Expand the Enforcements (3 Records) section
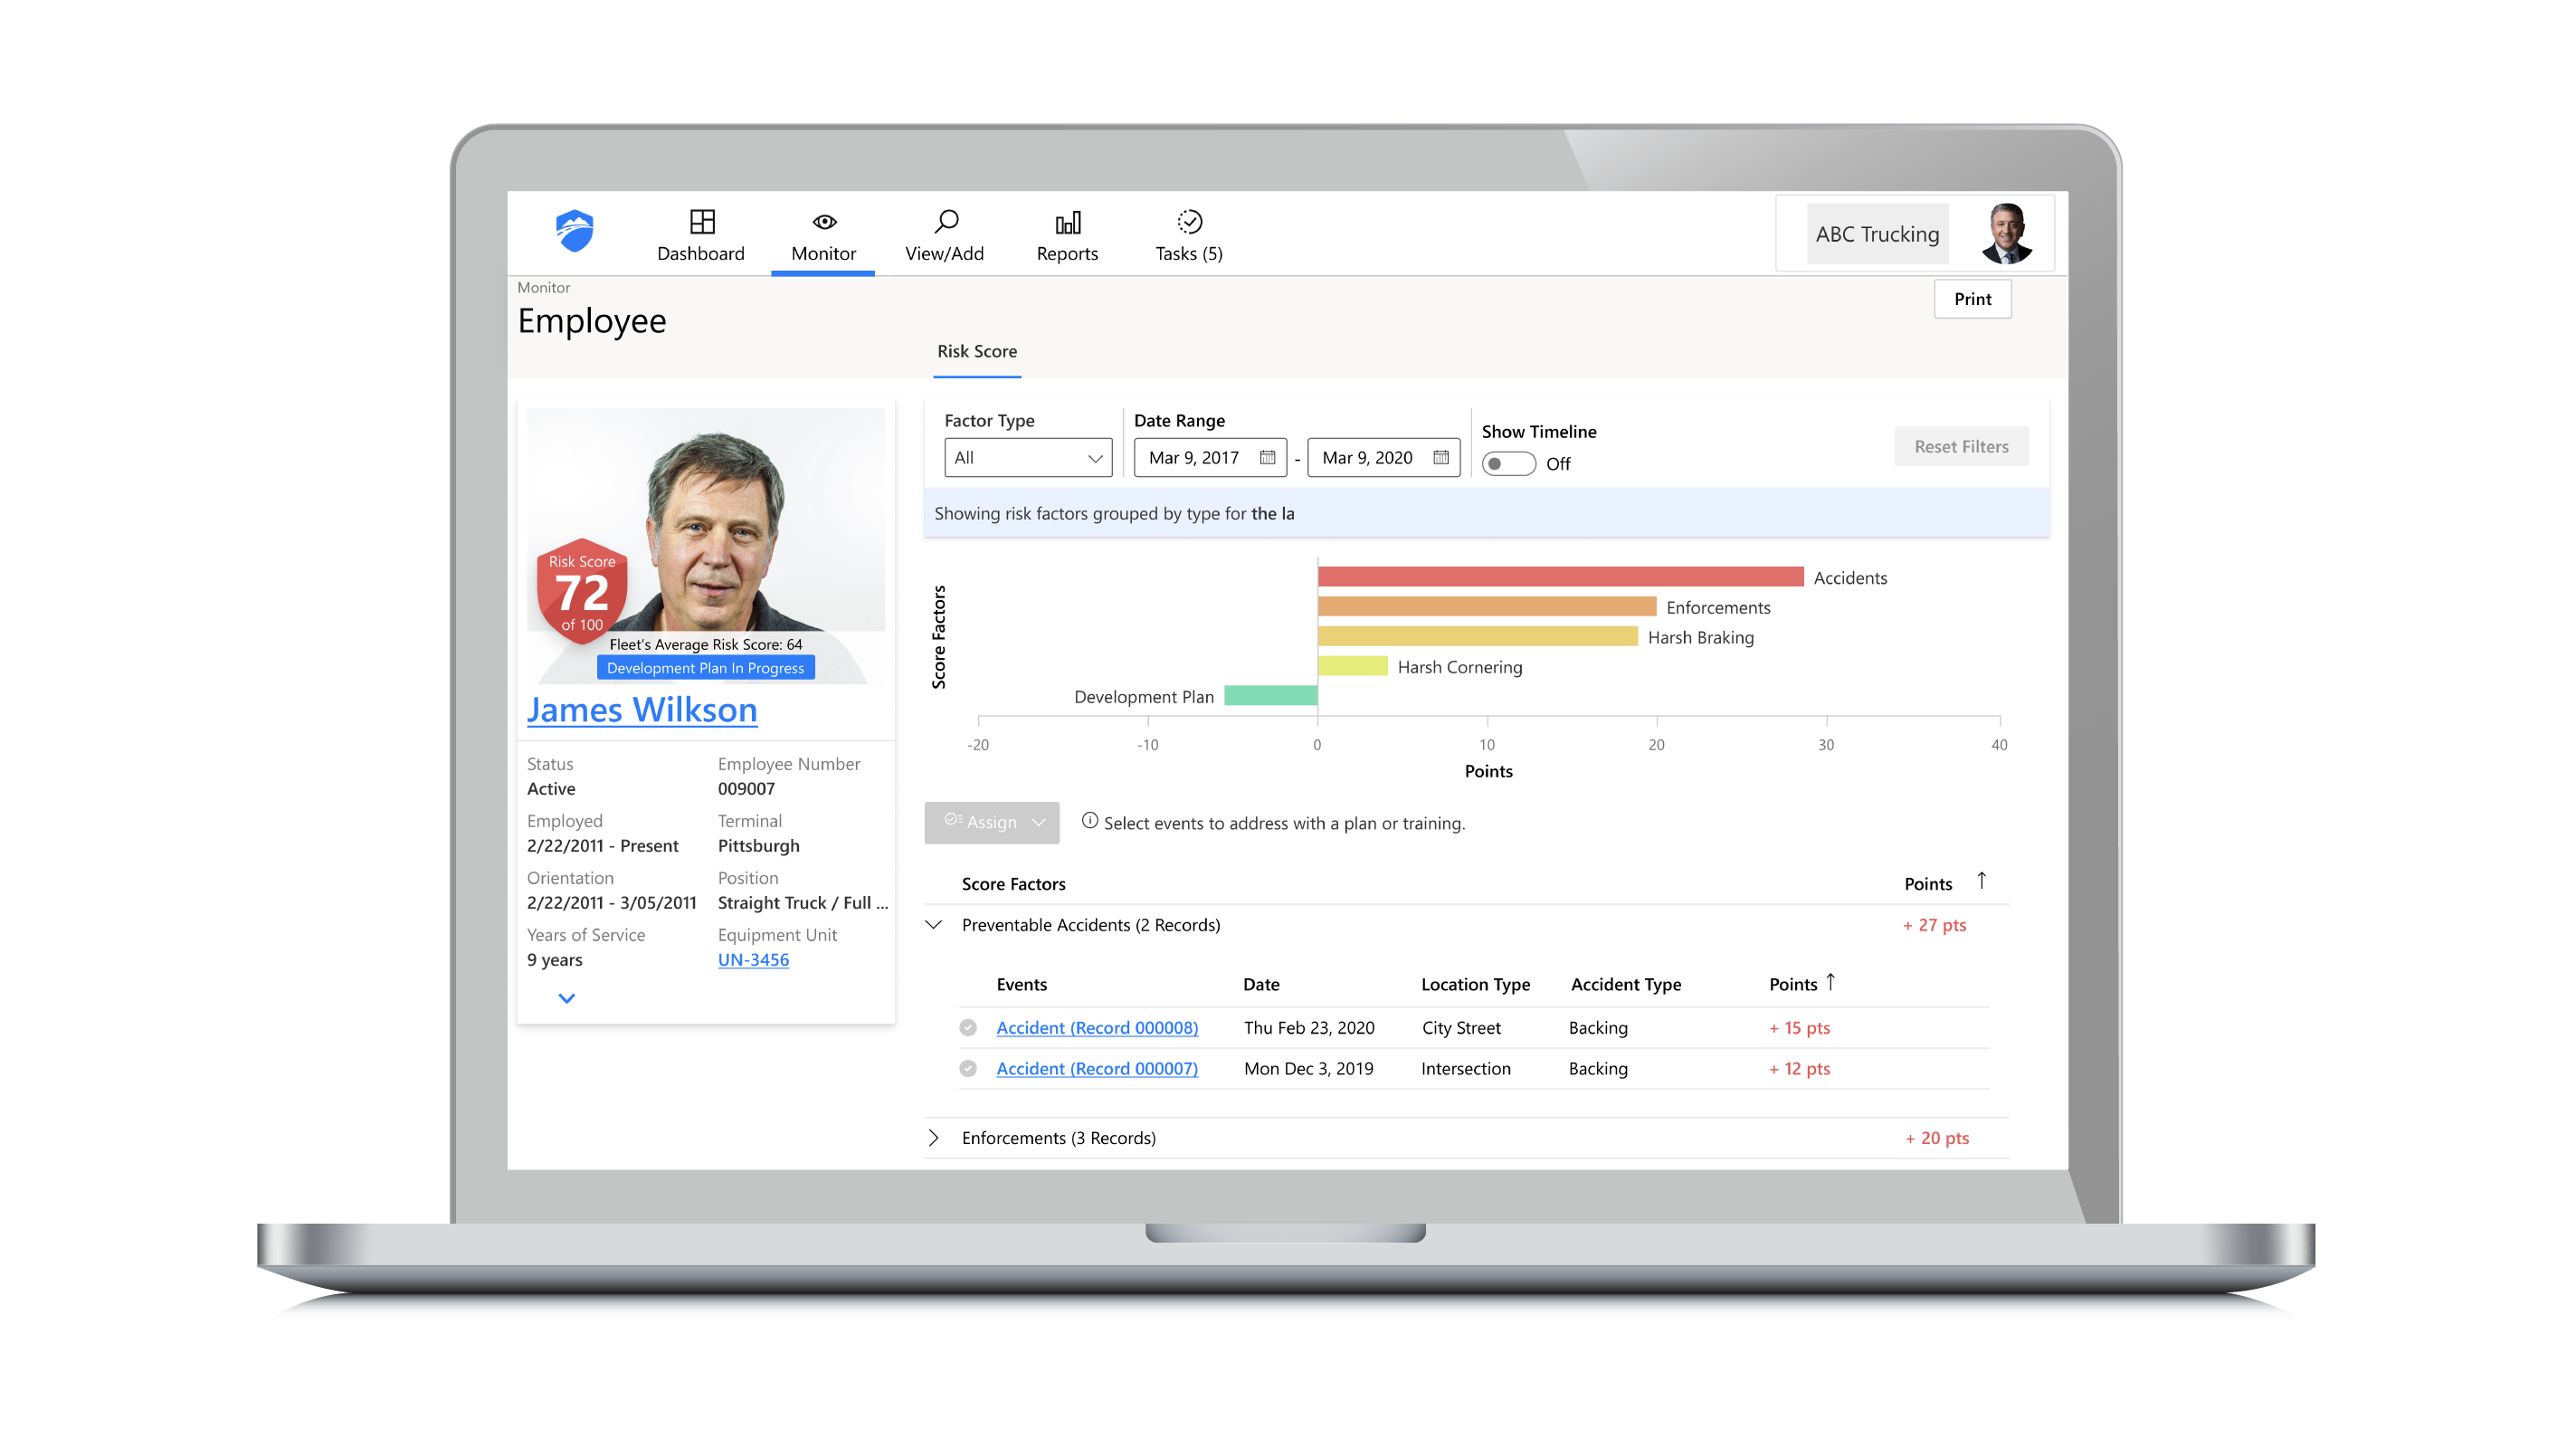The width and height of the screenshot is (2576, 1449). pyautogui.click(x=935, y=1138)
